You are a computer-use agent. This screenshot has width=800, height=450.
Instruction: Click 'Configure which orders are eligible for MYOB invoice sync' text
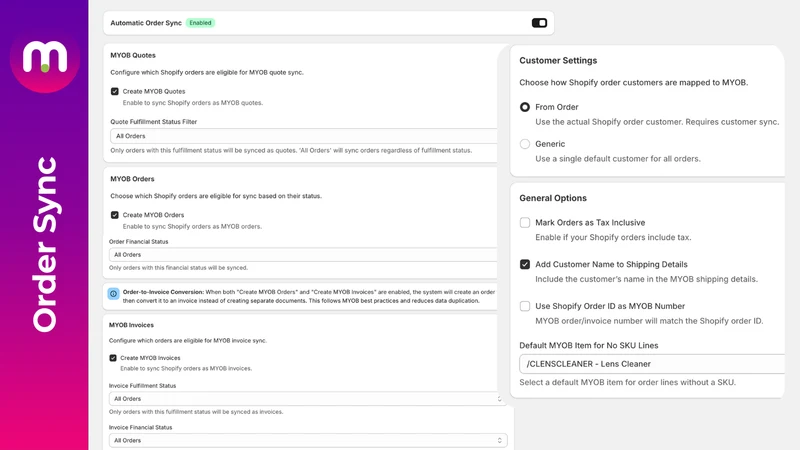[188, 340]
